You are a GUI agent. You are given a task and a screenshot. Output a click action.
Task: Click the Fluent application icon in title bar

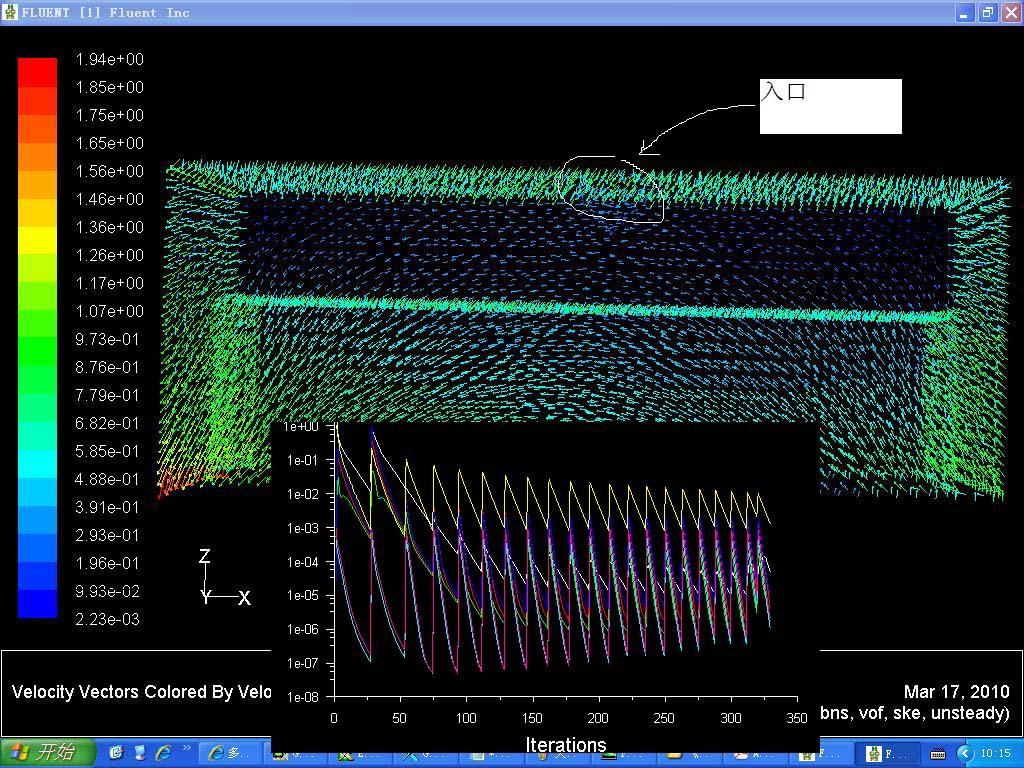tap(11, 12)
